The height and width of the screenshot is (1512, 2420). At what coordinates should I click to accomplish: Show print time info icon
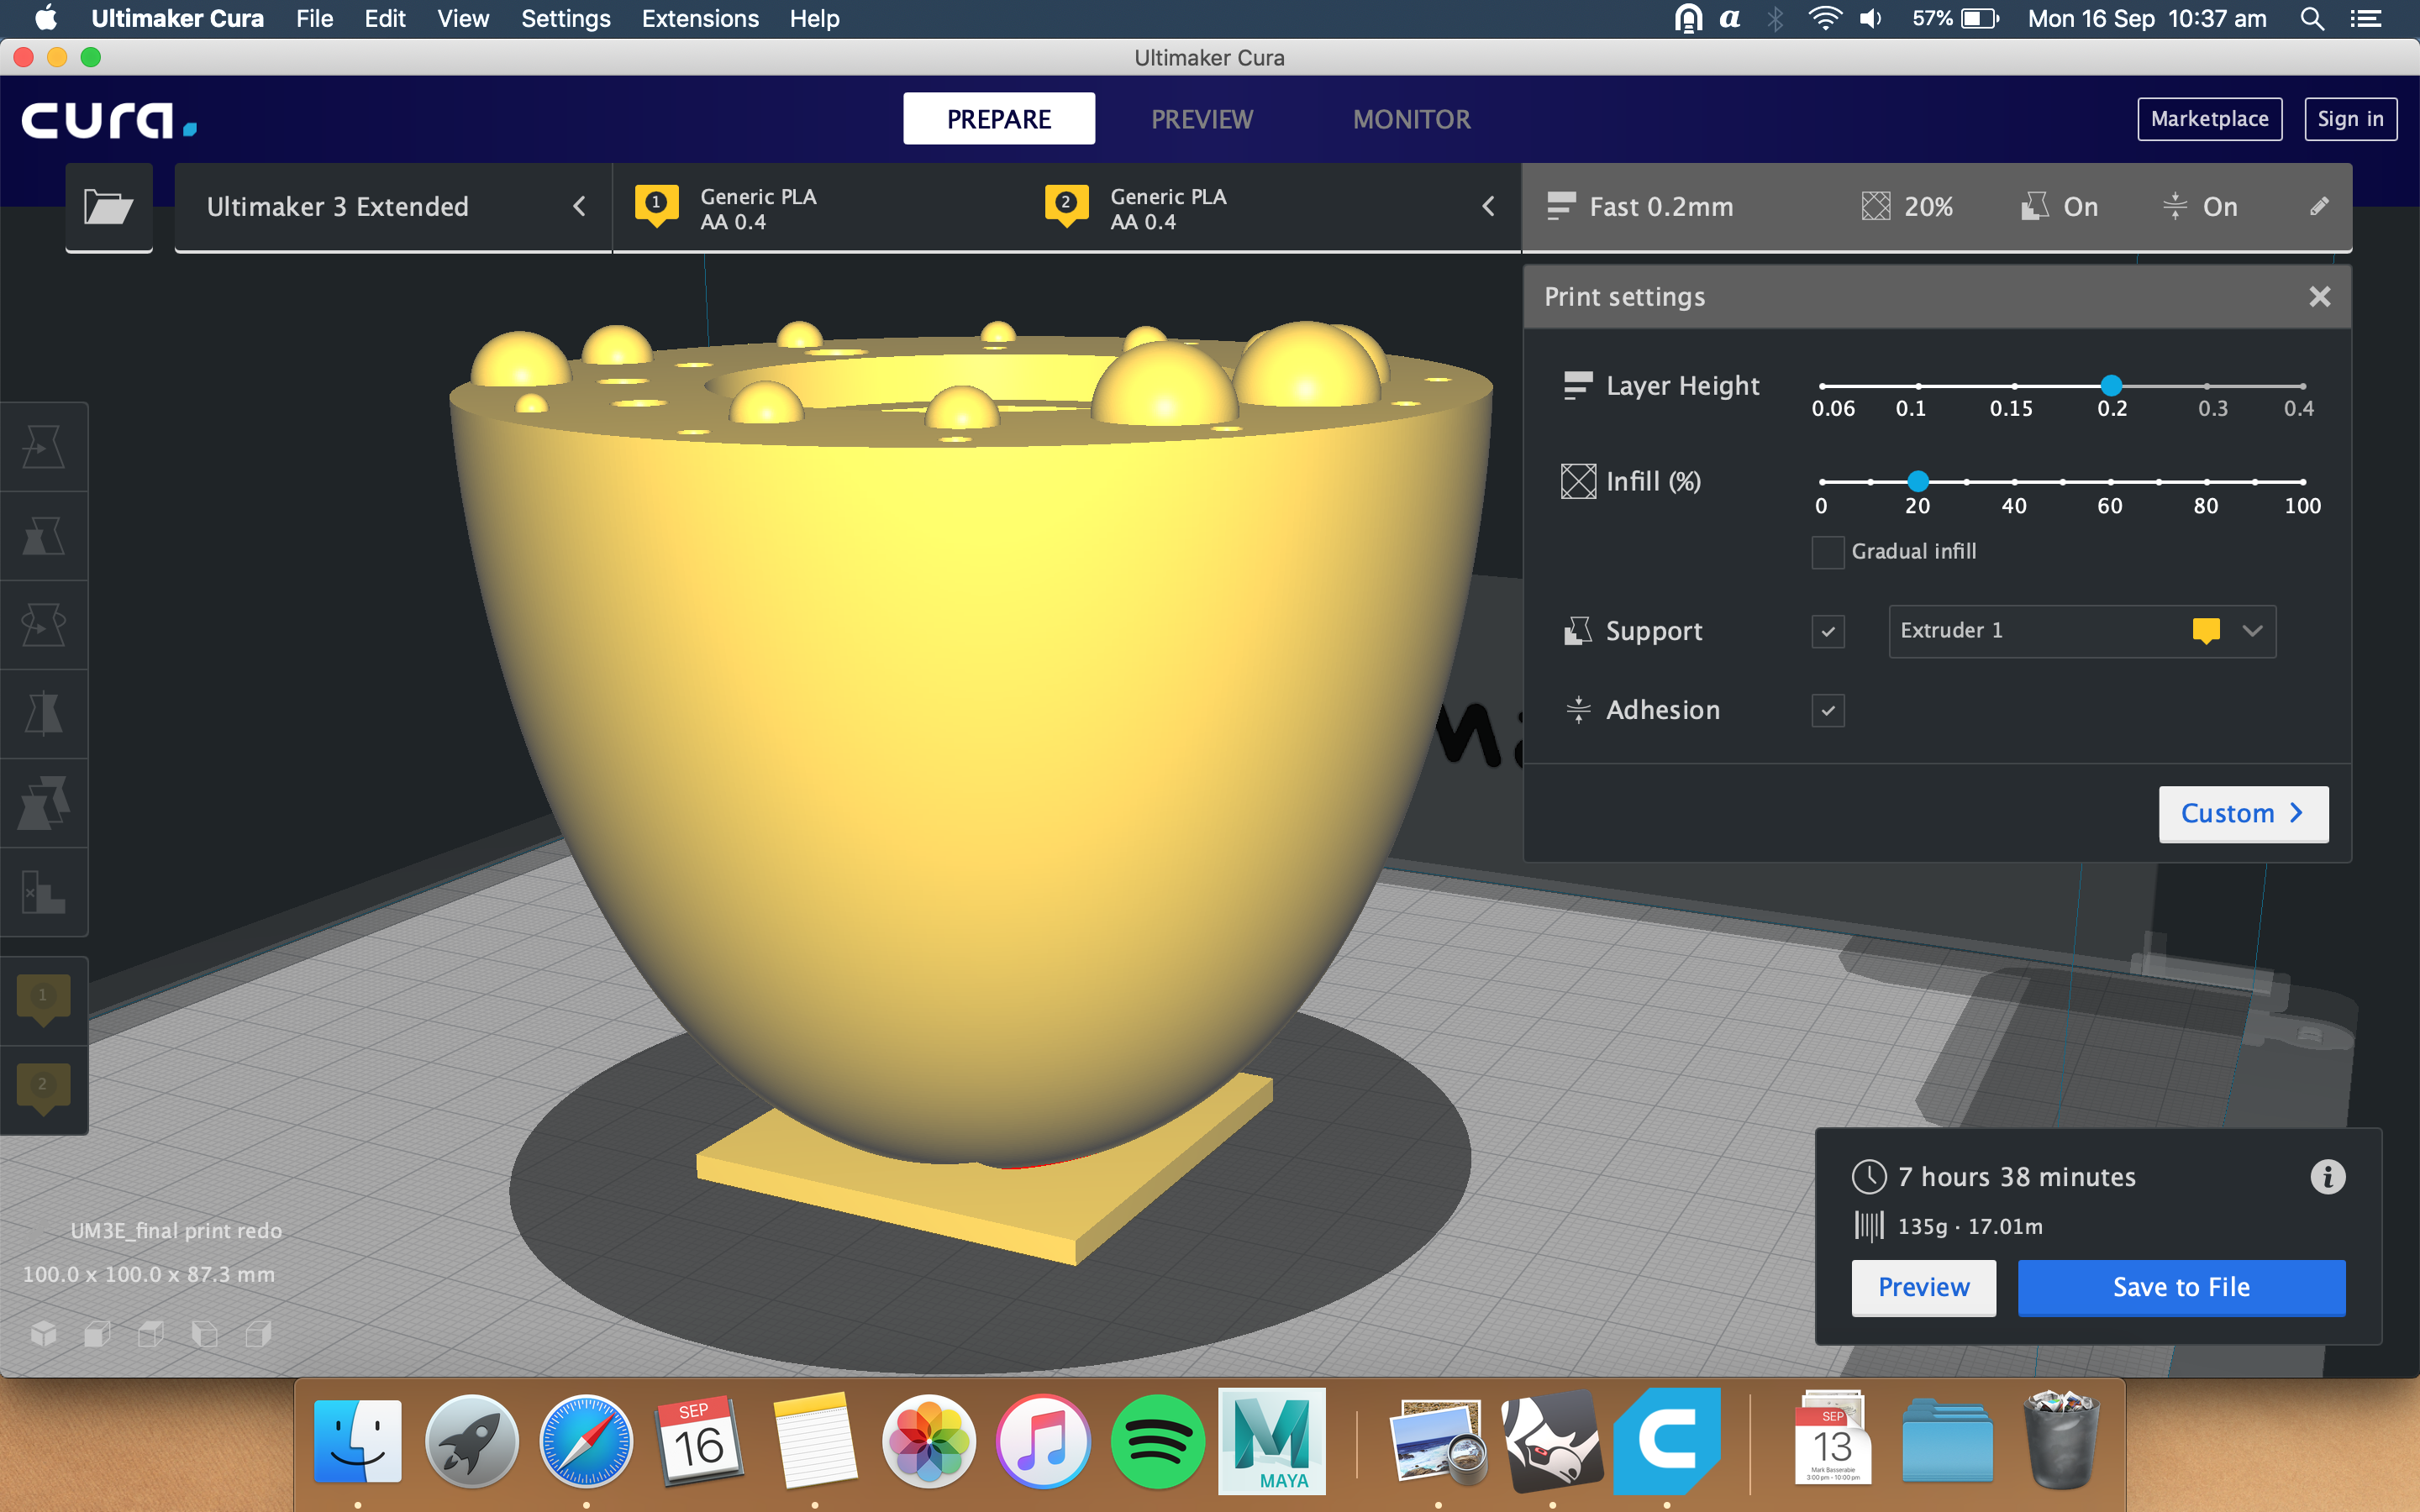pos(2327,1177)
